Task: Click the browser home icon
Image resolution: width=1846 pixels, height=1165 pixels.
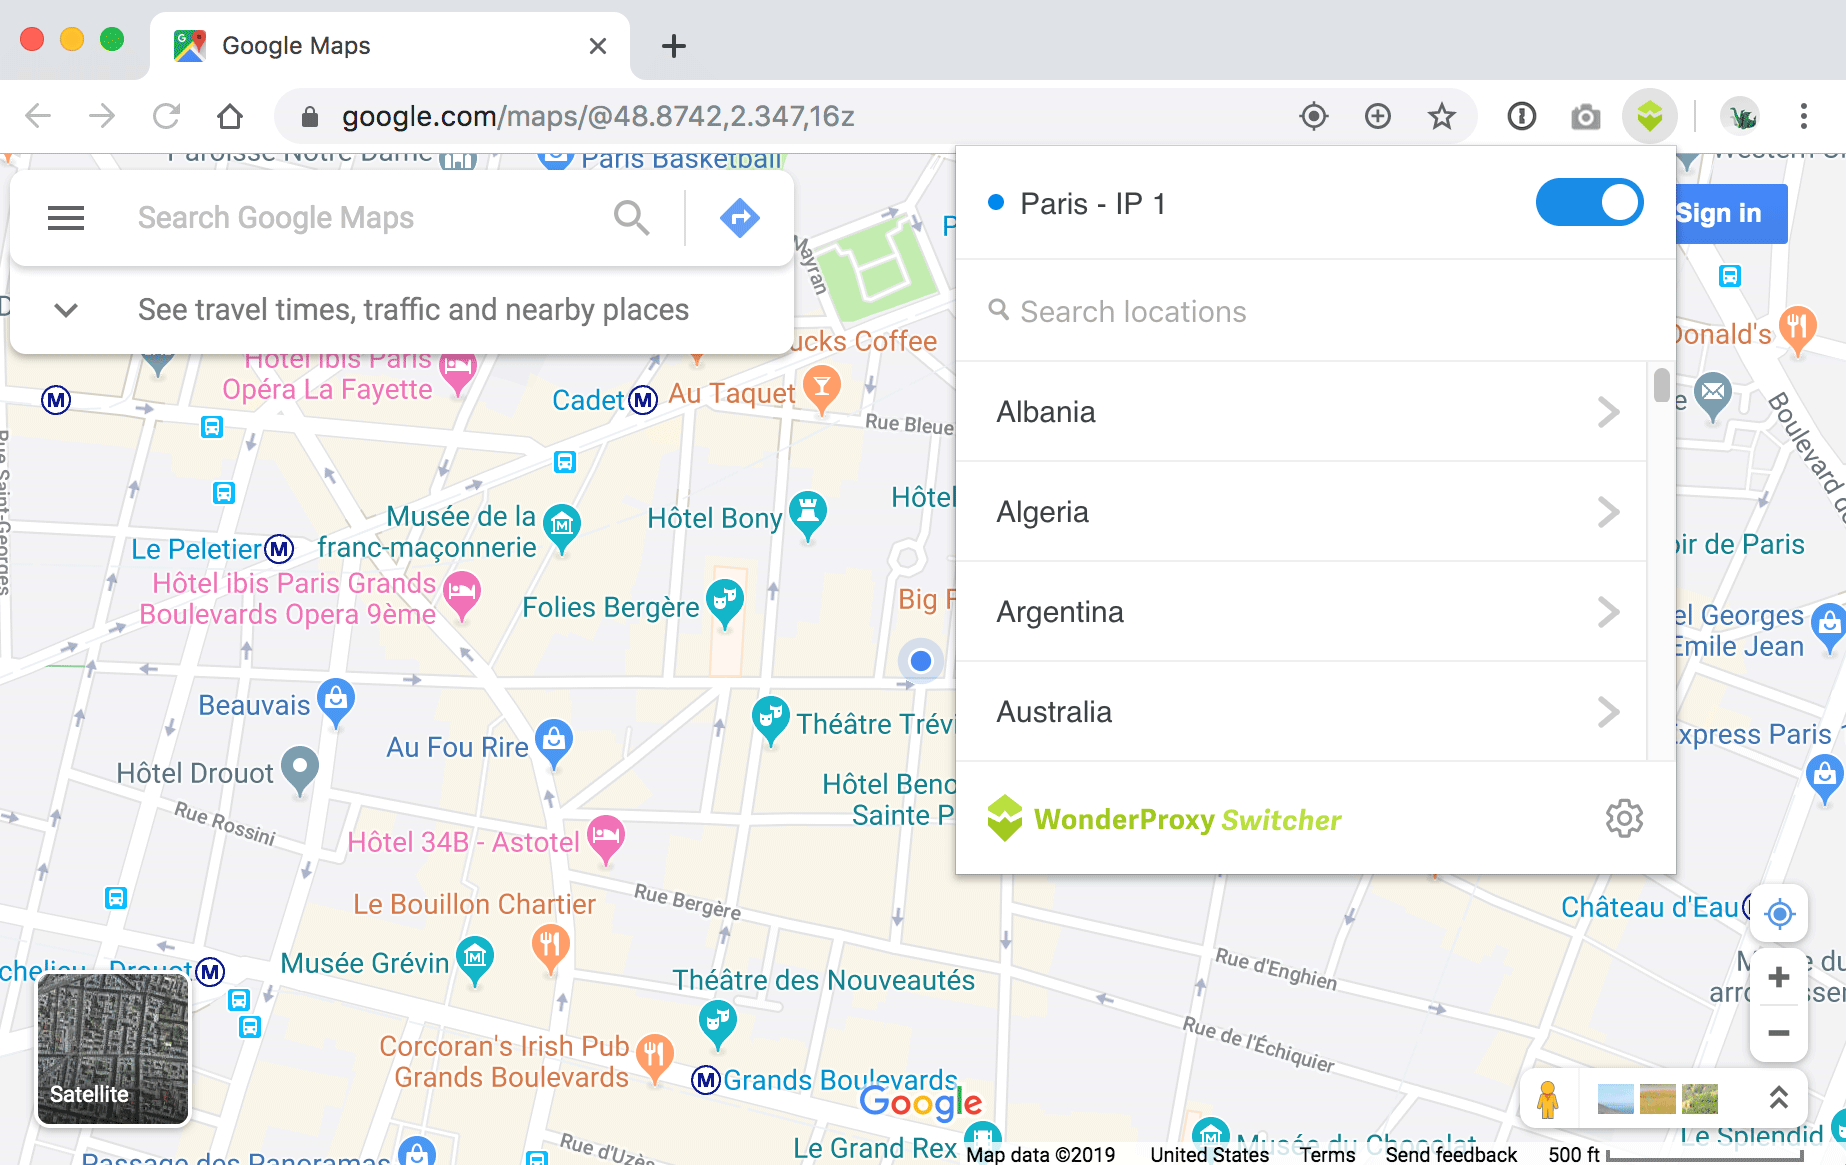Action: coord(230,117)
